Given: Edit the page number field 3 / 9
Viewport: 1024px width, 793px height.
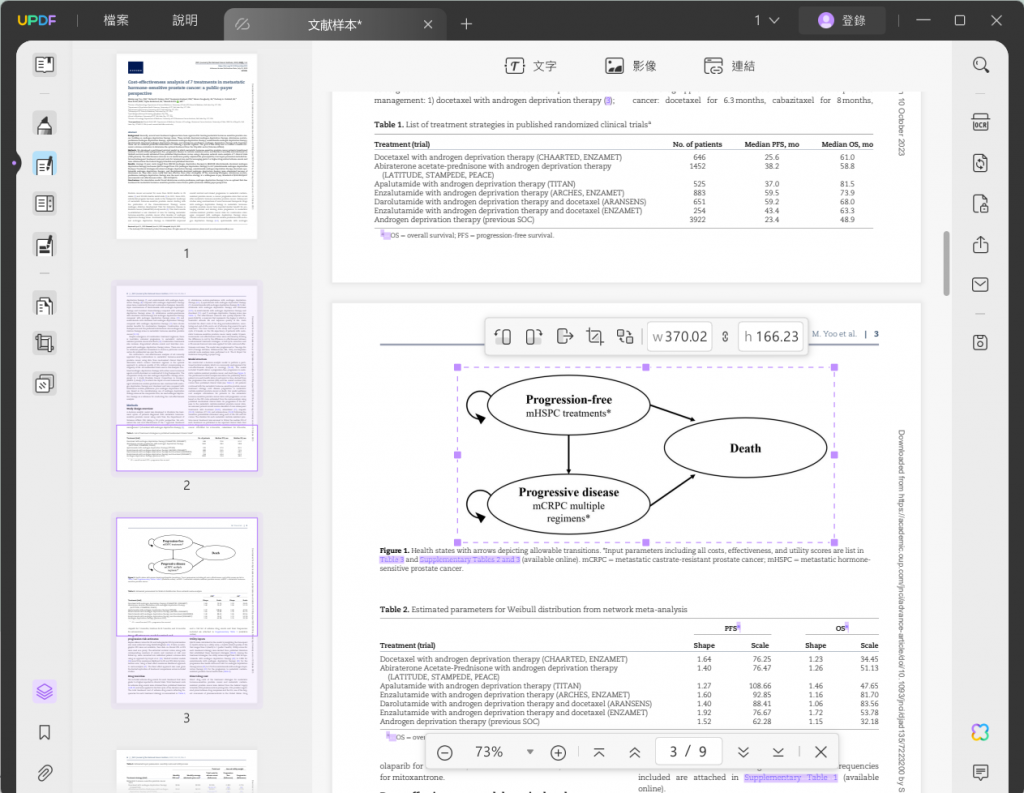Looking at the screenshot, I should pyautogui.click(x=688, y=752).
